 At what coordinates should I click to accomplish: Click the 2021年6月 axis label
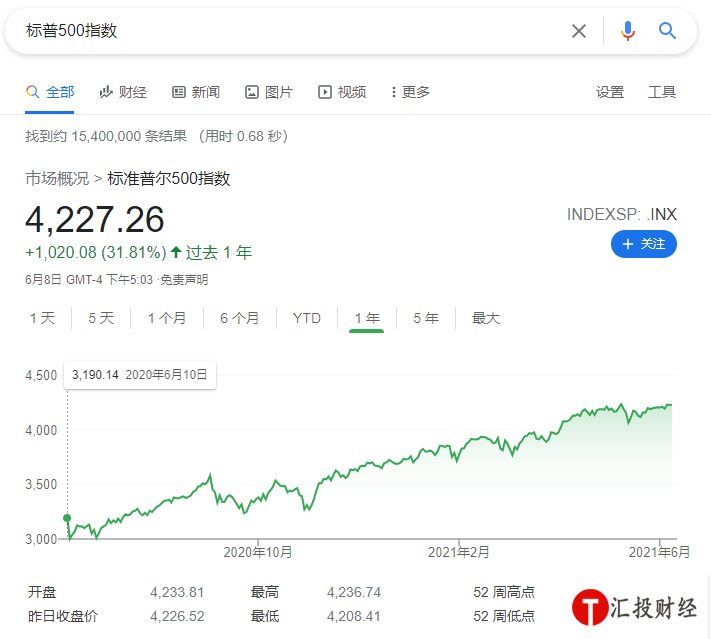coord(659,552)
